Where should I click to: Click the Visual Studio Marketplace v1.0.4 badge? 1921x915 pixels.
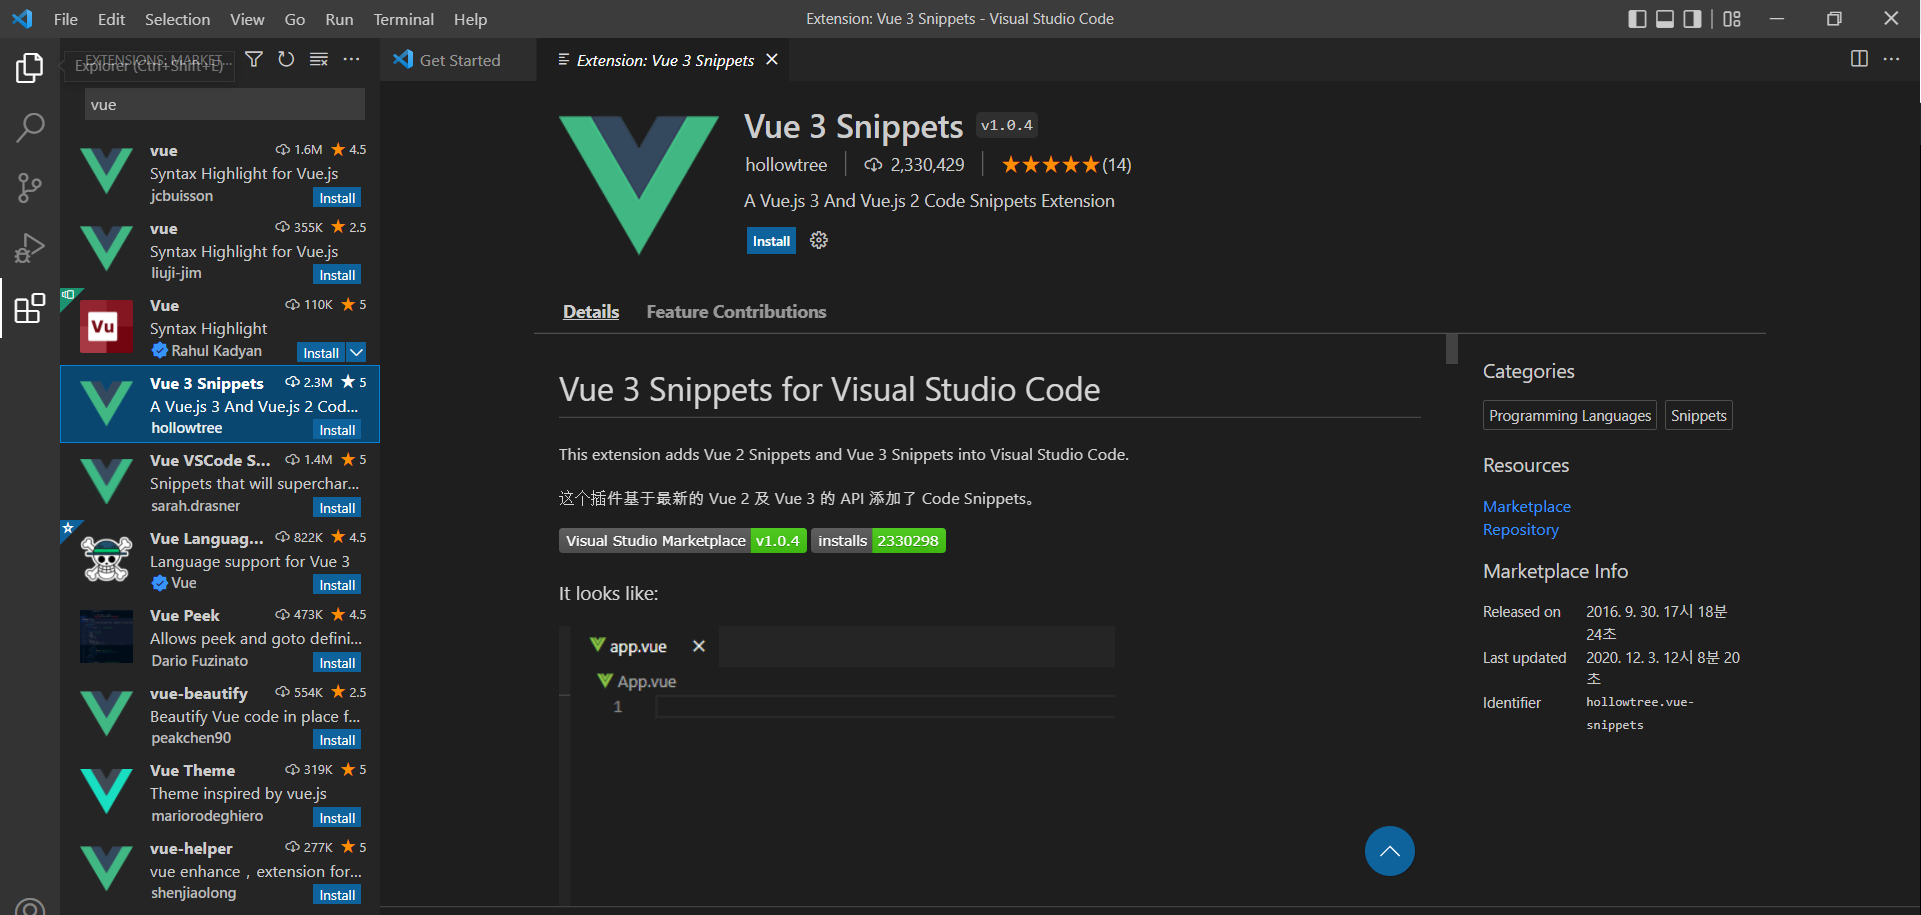pyautogui.click(x=683, y=541)
